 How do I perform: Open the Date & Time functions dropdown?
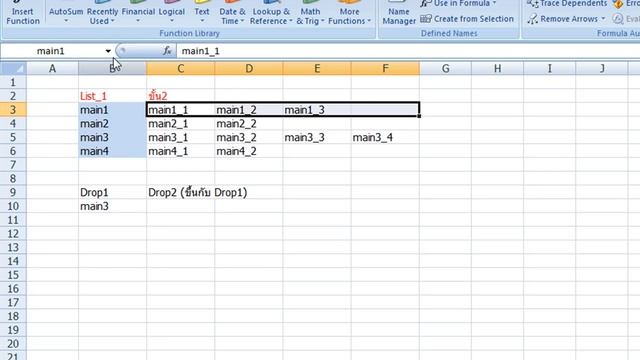[x=232, y=13]
